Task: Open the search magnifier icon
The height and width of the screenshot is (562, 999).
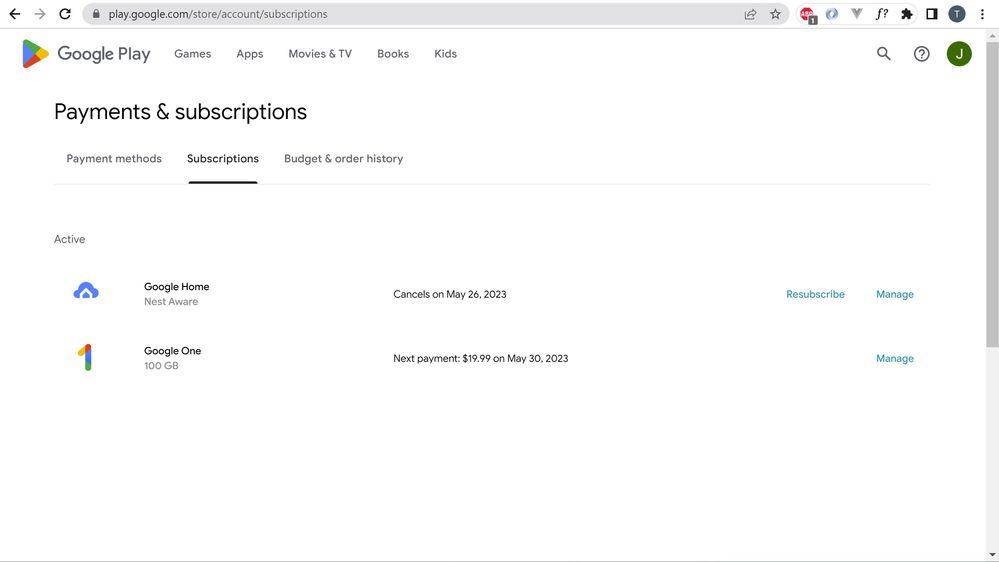Action: pos(883,54)
